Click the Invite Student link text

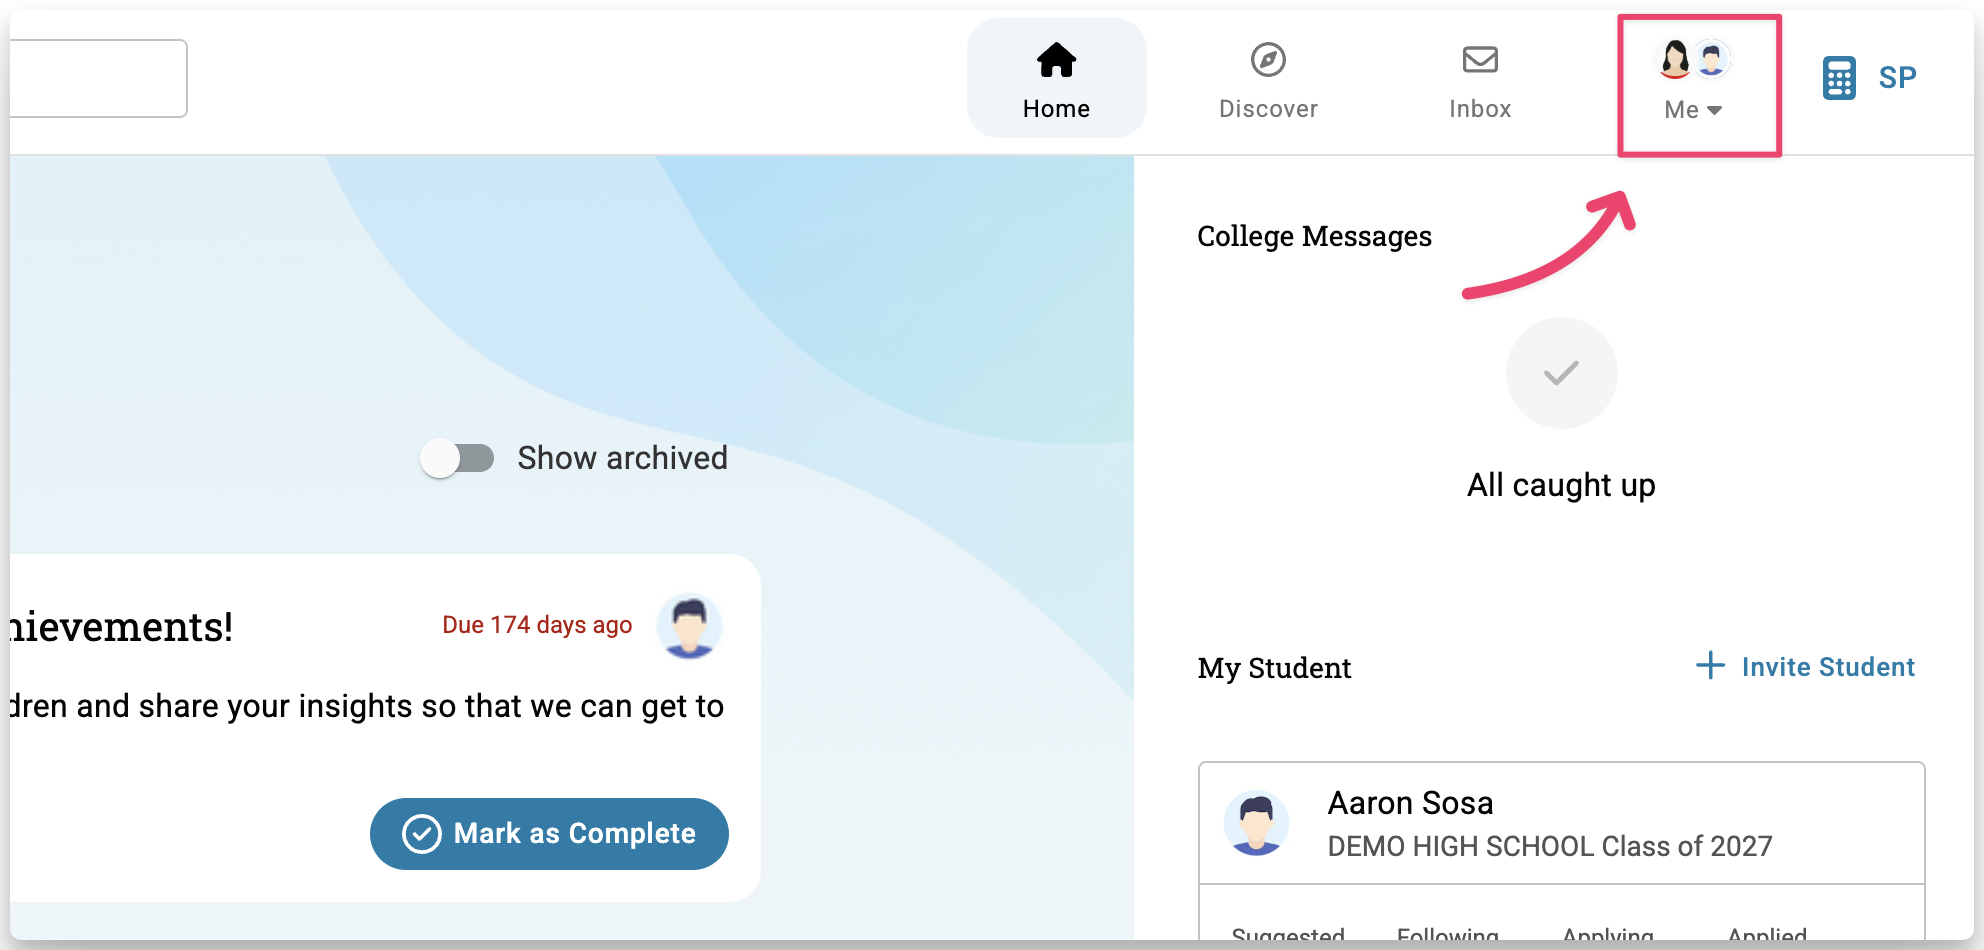click(1828, 667)
